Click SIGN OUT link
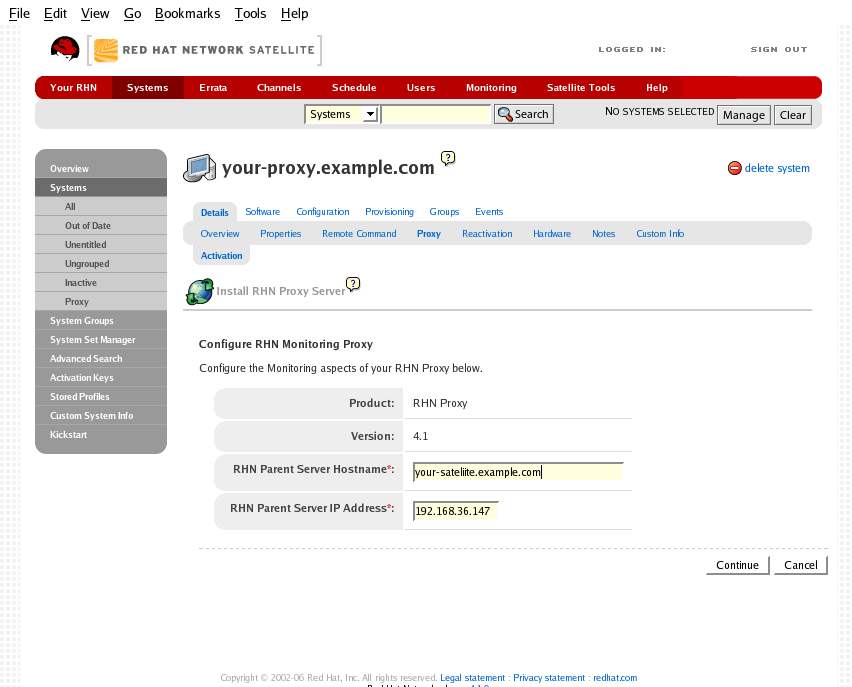Viewport: 852px width, 687px height. [x=779, y=49]
